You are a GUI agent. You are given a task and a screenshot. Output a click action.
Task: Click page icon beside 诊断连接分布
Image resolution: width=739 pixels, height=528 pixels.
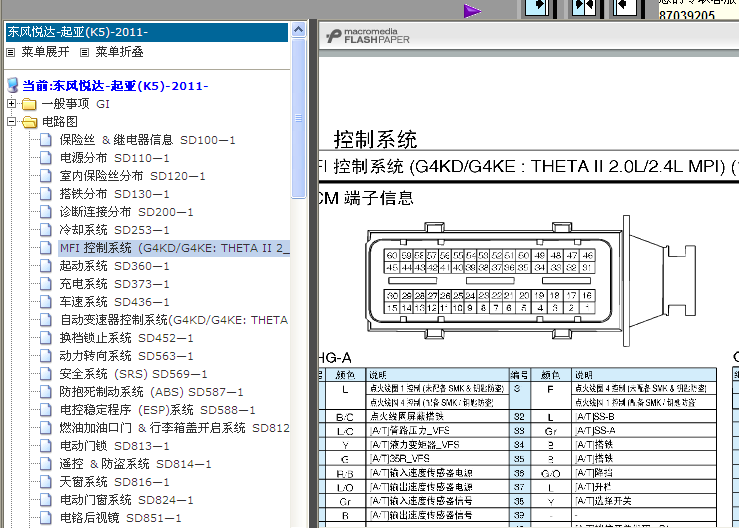click(x=46, y=212)
